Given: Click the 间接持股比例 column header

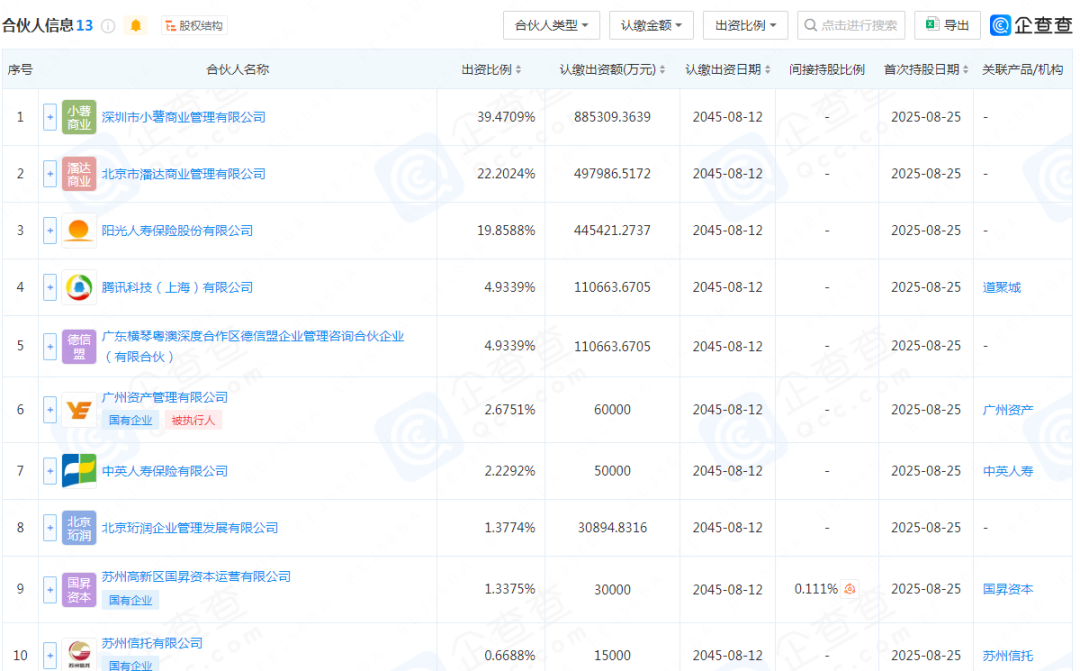Looking at the screenshot, I should pyautogui.click(x=827, y=70).
